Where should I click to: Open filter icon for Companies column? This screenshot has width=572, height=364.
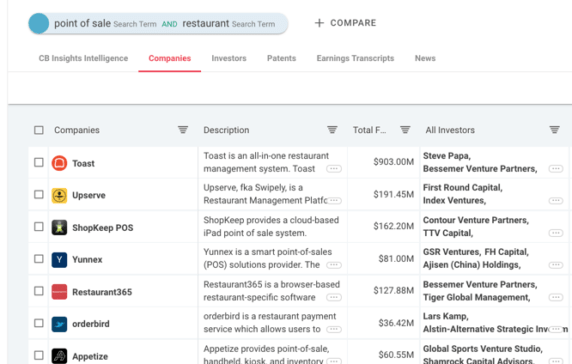pyautogui.click(x=183, y=129)
